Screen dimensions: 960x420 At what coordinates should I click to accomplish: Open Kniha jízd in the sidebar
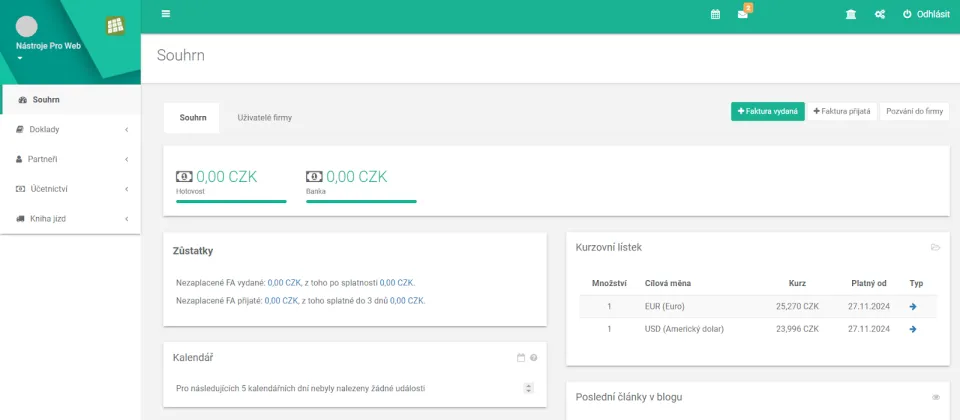coord(70,219)
